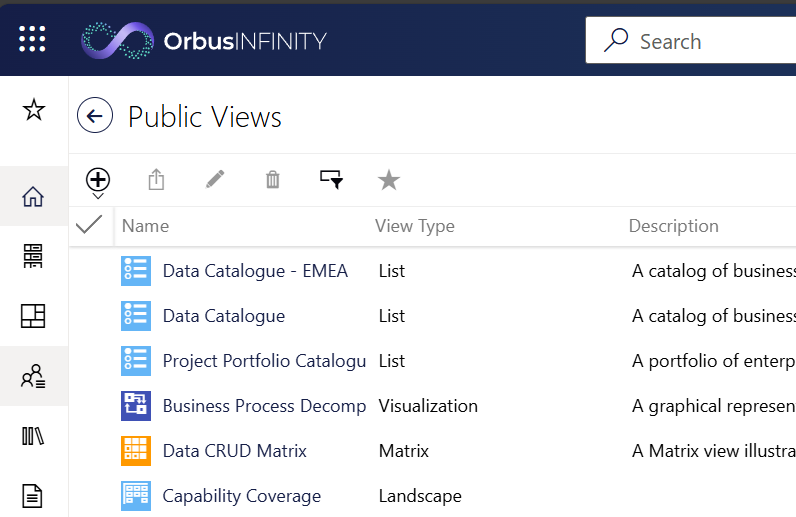Open the Capability Coverage landscape view
Image resolution: width=796 pixels, height=517 pixels.
click(242, 496)
